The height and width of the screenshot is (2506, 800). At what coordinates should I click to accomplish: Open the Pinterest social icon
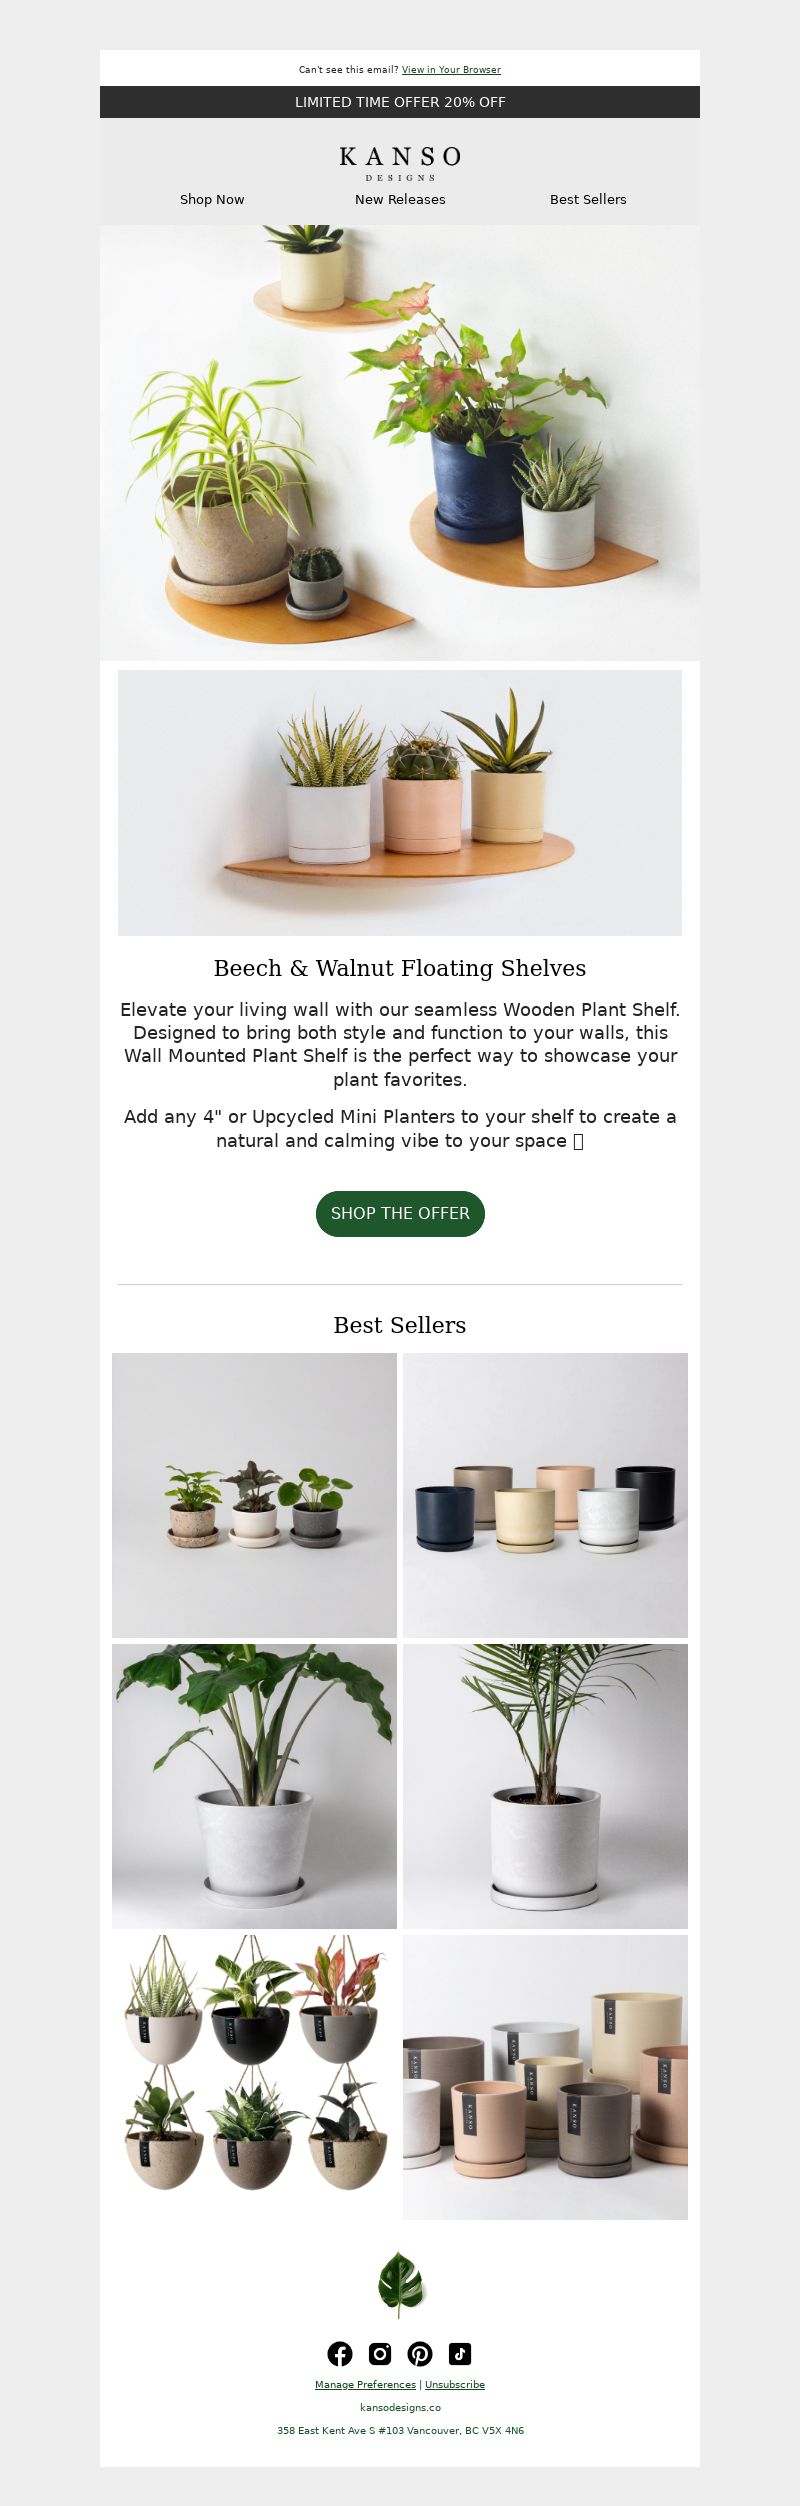(x=420, y=2353)
